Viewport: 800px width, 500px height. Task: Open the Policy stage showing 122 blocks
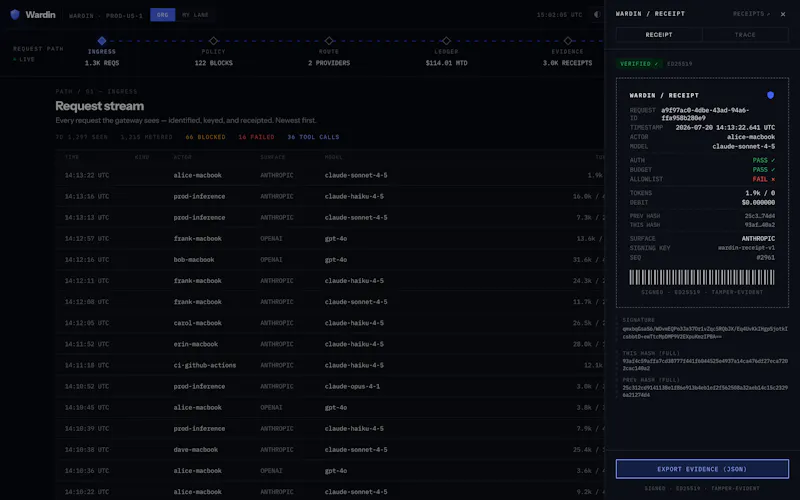pos(213,57)
